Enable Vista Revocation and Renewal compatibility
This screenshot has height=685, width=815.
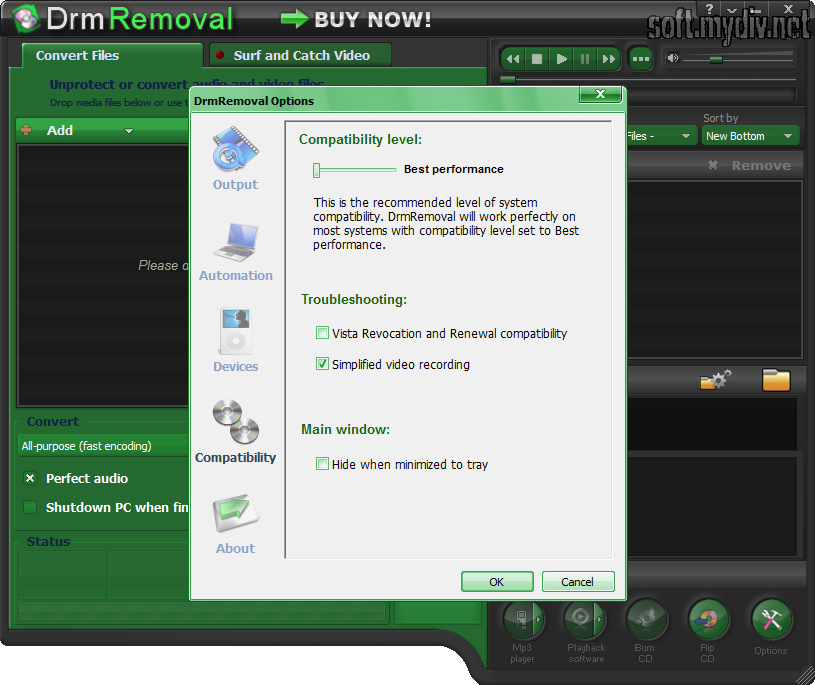[322, 333]
